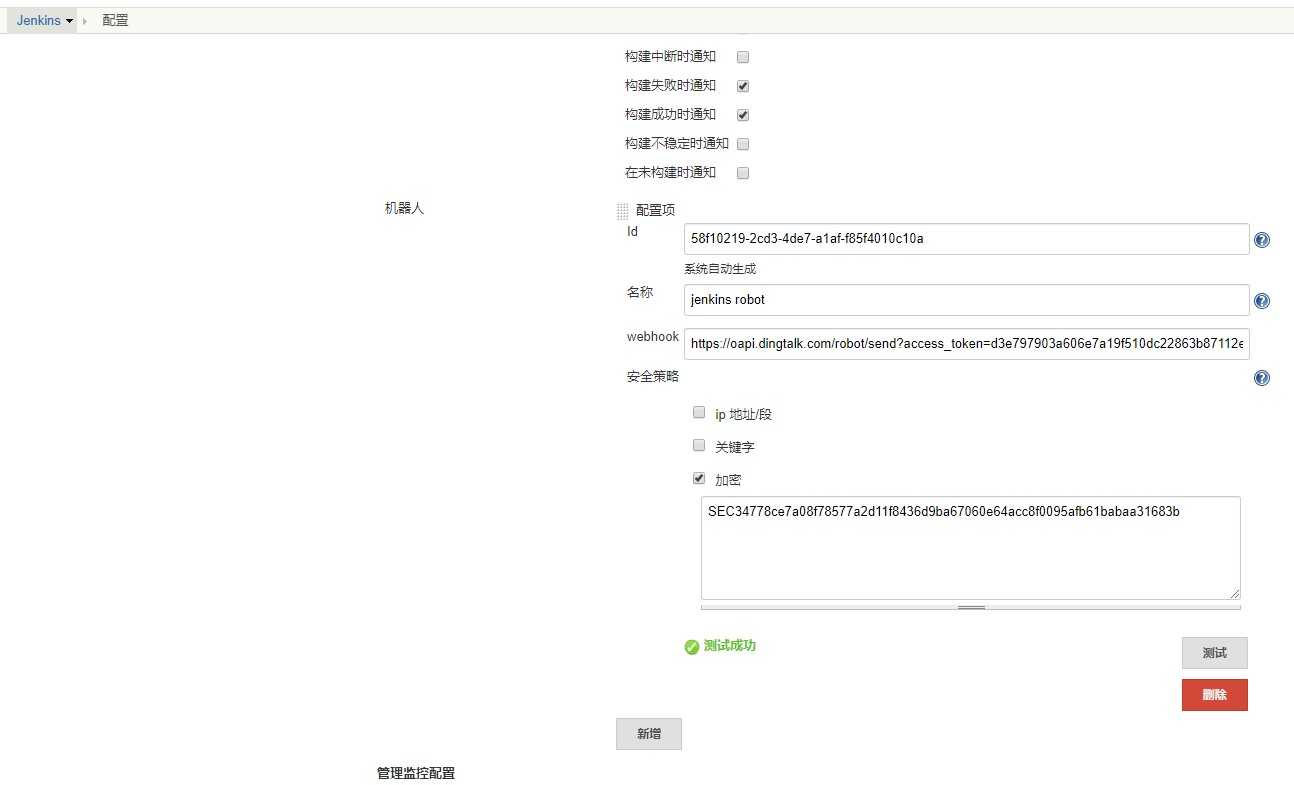Click the textarea corner resize grip

(x=1234, y=593)
